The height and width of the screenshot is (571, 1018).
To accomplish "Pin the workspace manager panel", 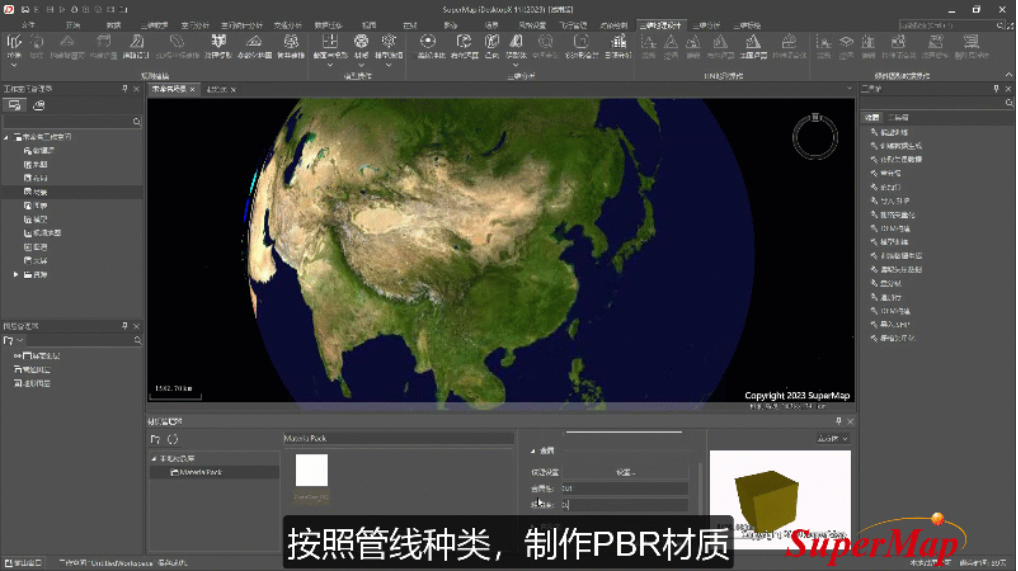I will point(125,88).
